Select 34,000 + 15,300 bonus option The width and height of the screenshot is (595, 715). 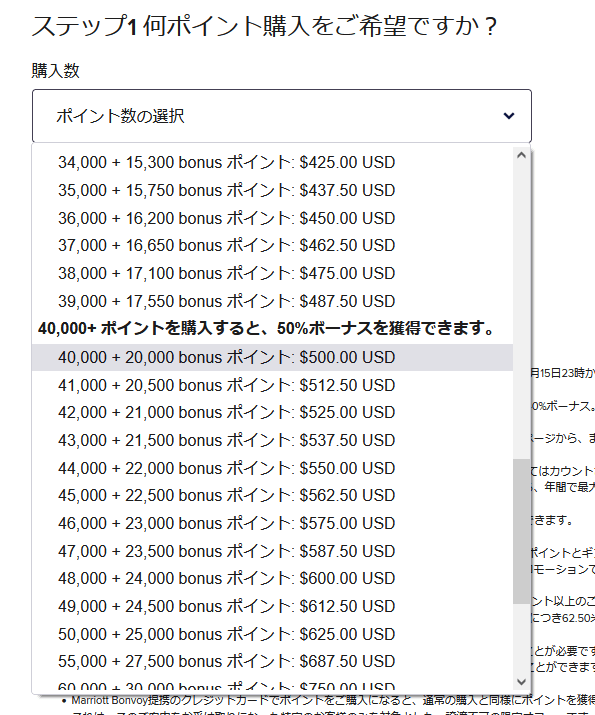pyautogui.click(x=272, y=162)
